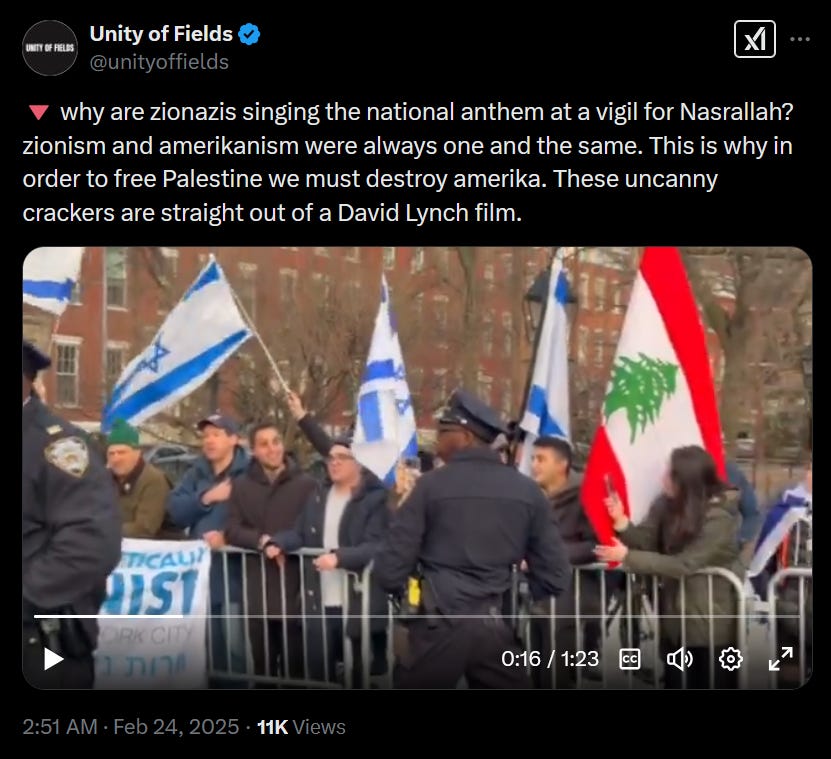Click the red triangle emoji in post
This screenshot has height=759, width=831.
point(38,113)
